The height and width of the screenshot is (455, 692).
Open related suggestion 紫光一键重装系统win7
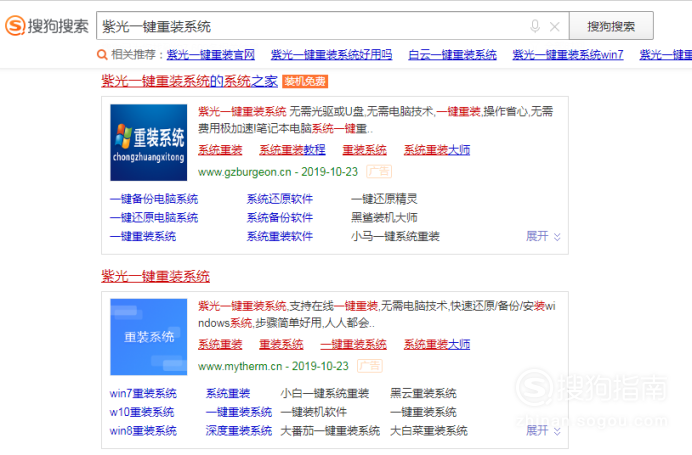pyautogui.click(x=568, y=55)
